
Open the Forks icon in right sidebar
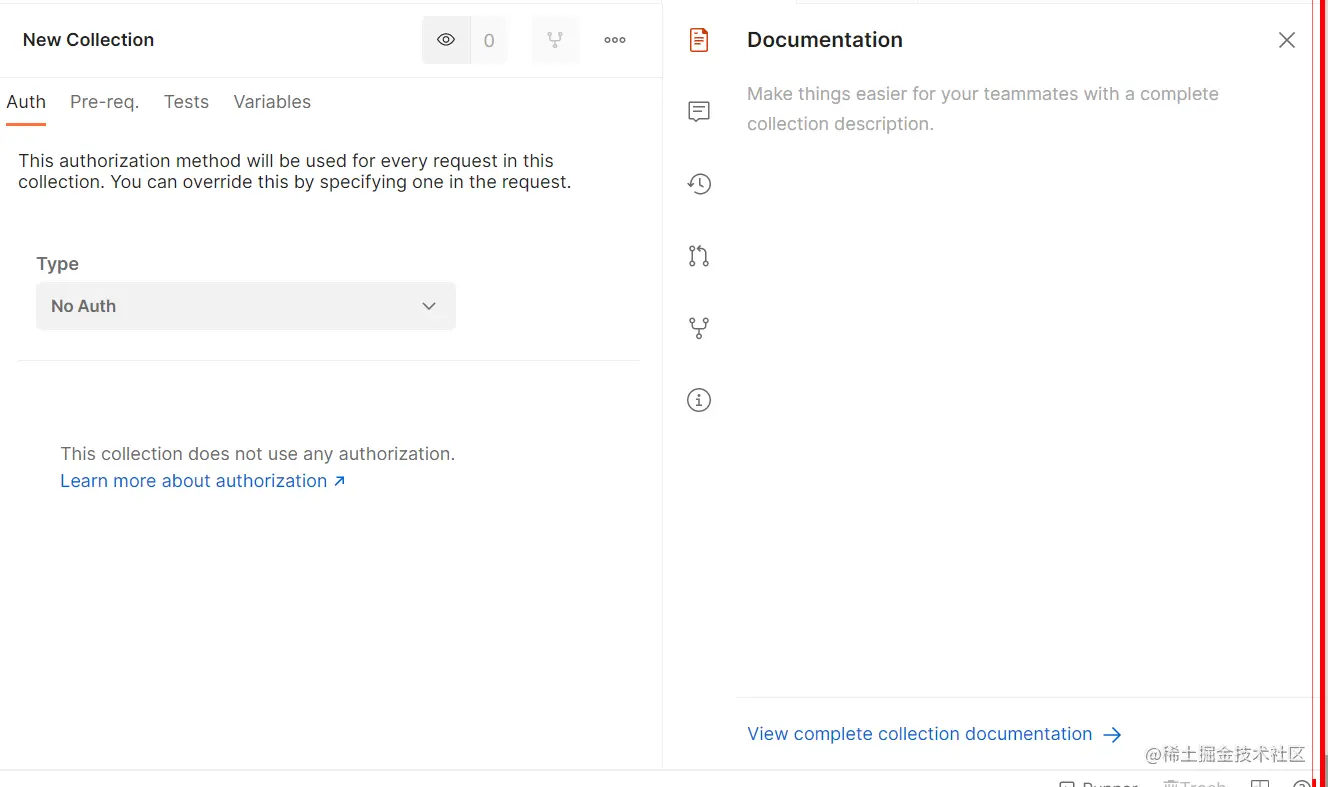click(x=699, y=328)
